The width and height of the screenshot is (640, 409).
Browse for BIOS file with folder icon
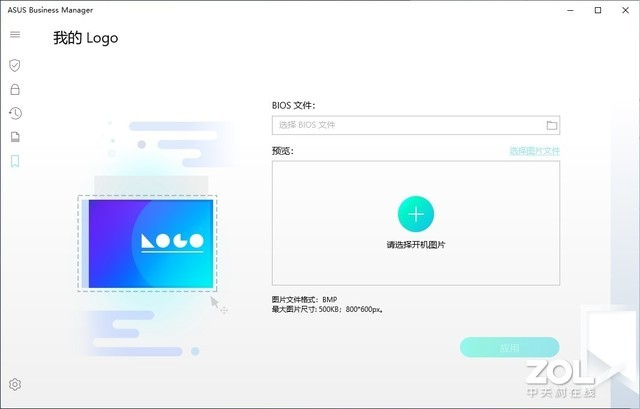(x=552, y=125)
